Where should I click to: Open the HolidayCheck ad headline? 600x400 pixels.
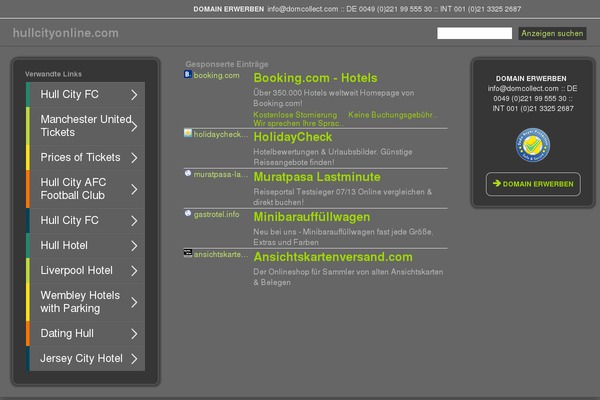[293, 137]
